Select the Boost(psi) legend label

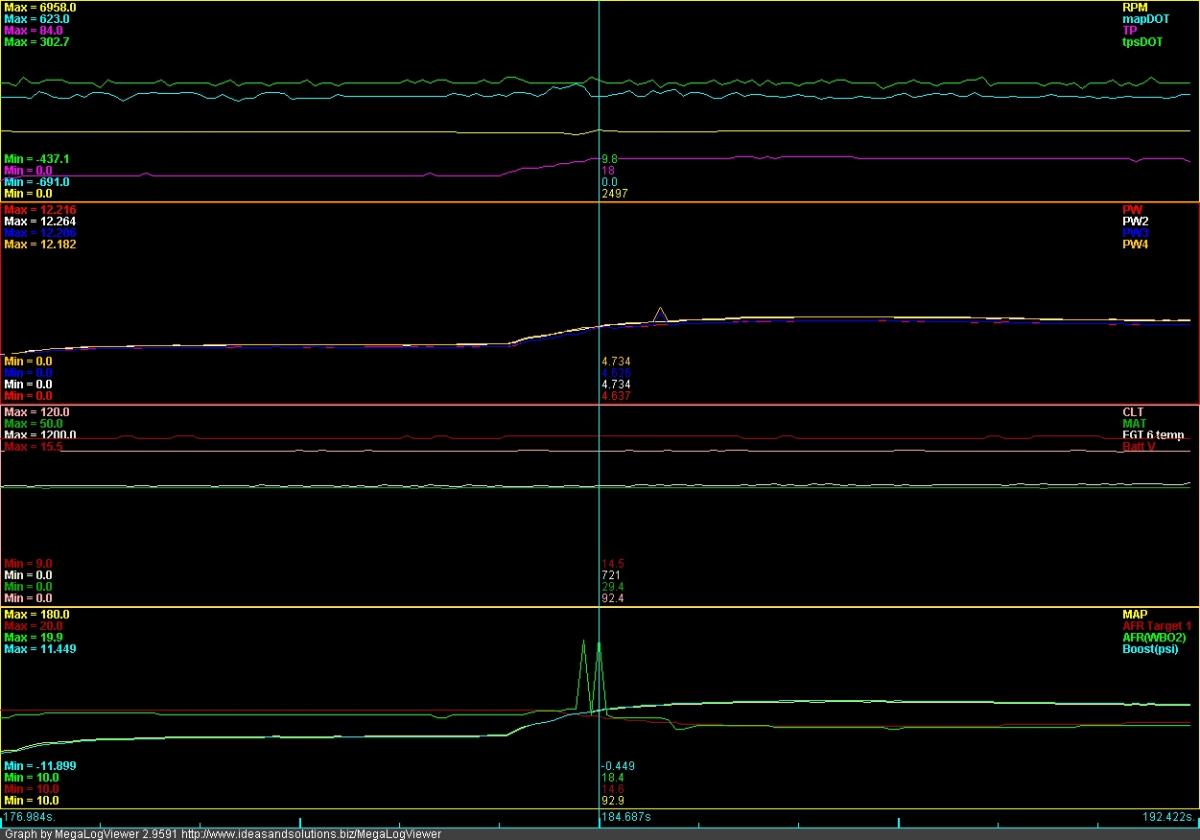1150,649
